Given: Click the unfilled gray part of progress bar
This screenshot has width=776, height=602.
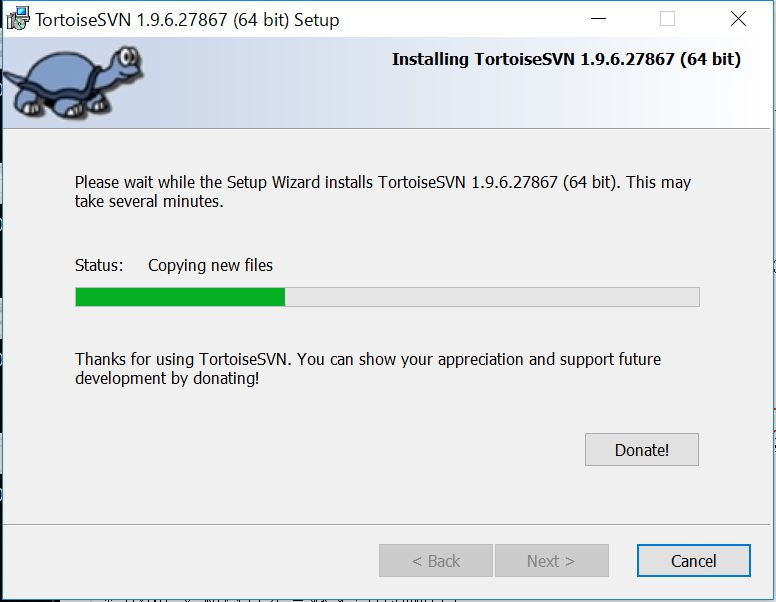Looking at the screenshot, I should point(492,297).
